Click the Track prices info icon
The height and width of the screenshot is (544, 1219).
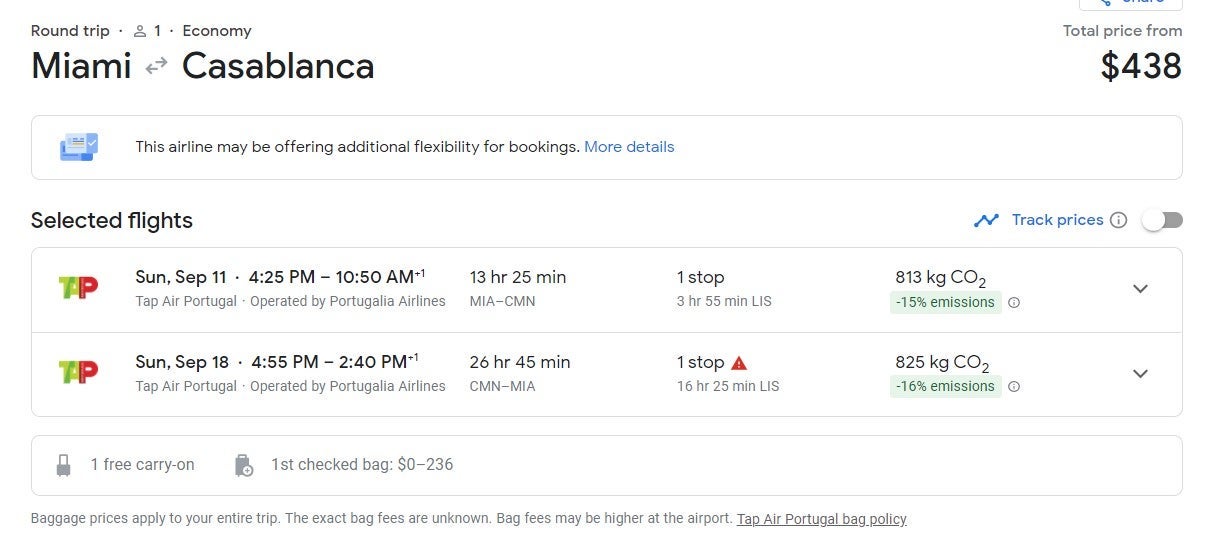click(x=1119, y=220)
